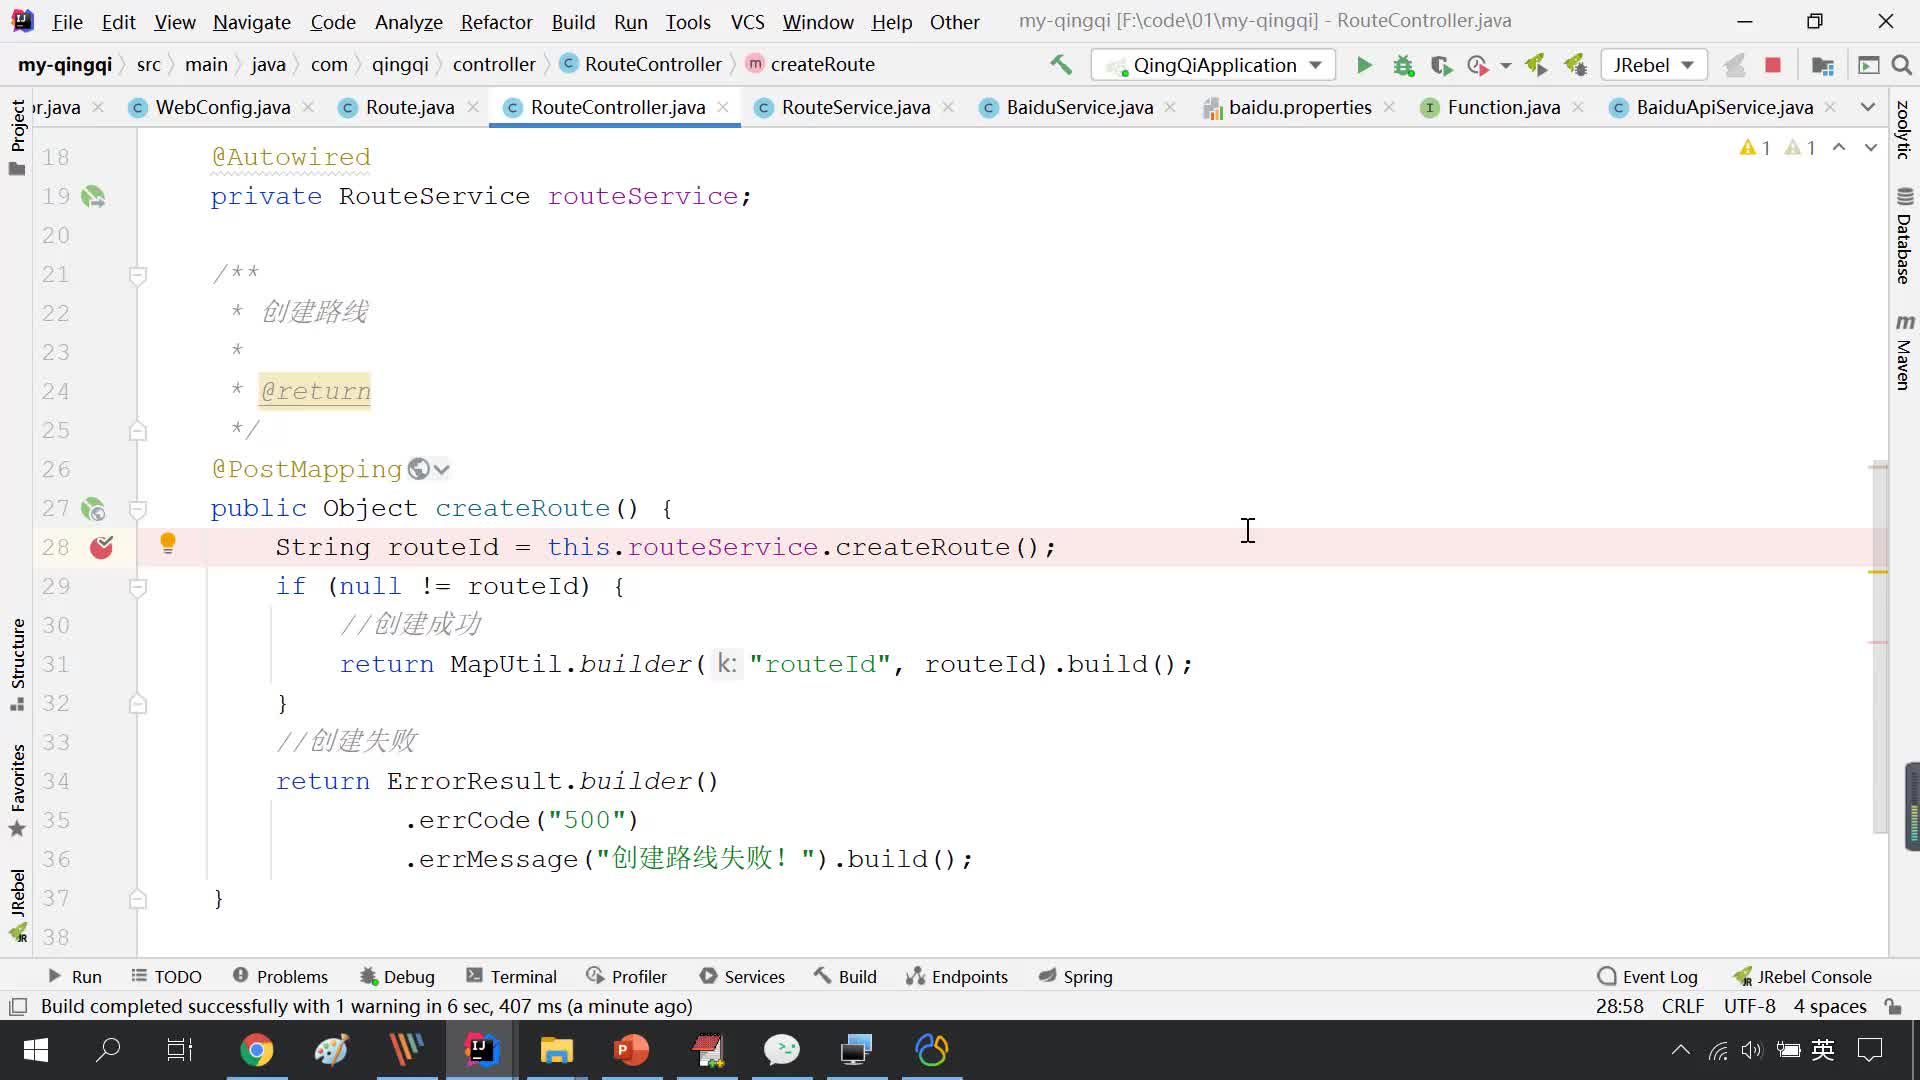Open the VCS menu
The image size is (1920, 1080).
tap(747, 22)
